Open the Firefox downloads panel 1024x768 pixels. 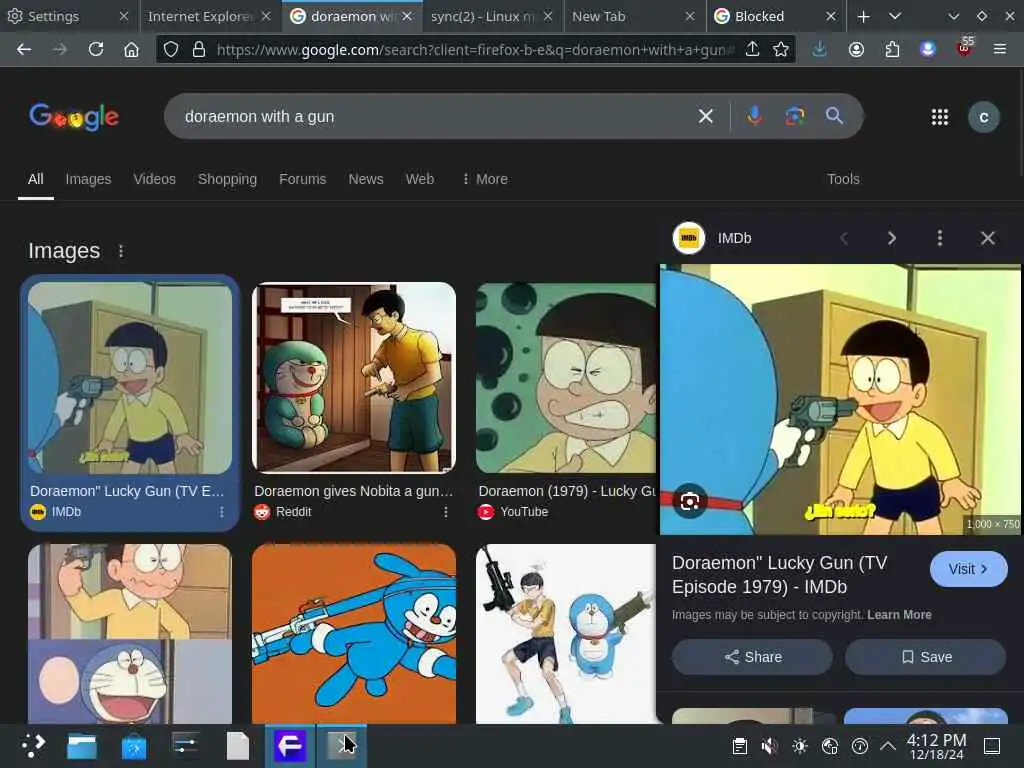click(820, 49)
